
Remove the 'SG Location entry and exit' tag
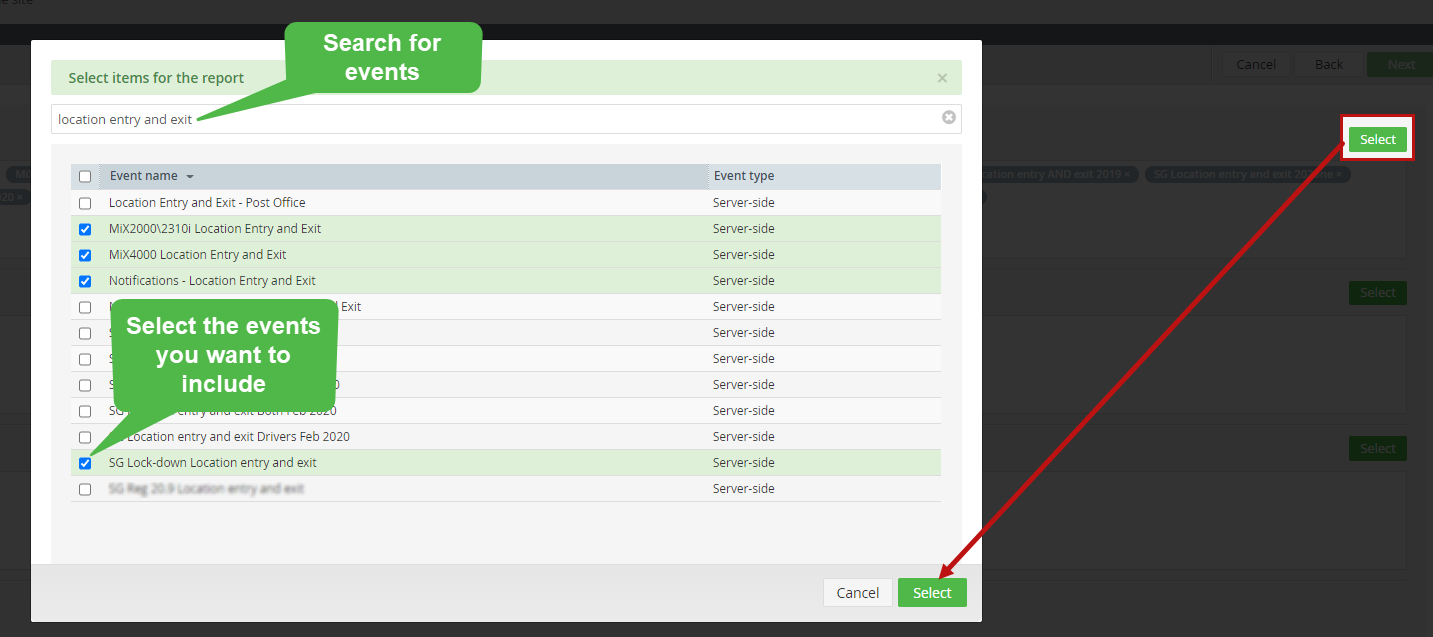tap(1340, 174)
